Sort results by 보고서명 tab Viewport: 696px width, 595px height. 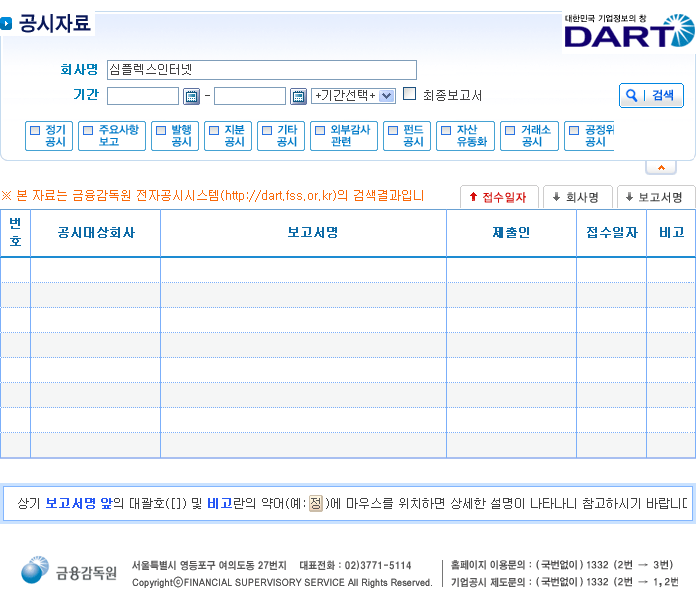pyautogui.click(x=654, y=198)
